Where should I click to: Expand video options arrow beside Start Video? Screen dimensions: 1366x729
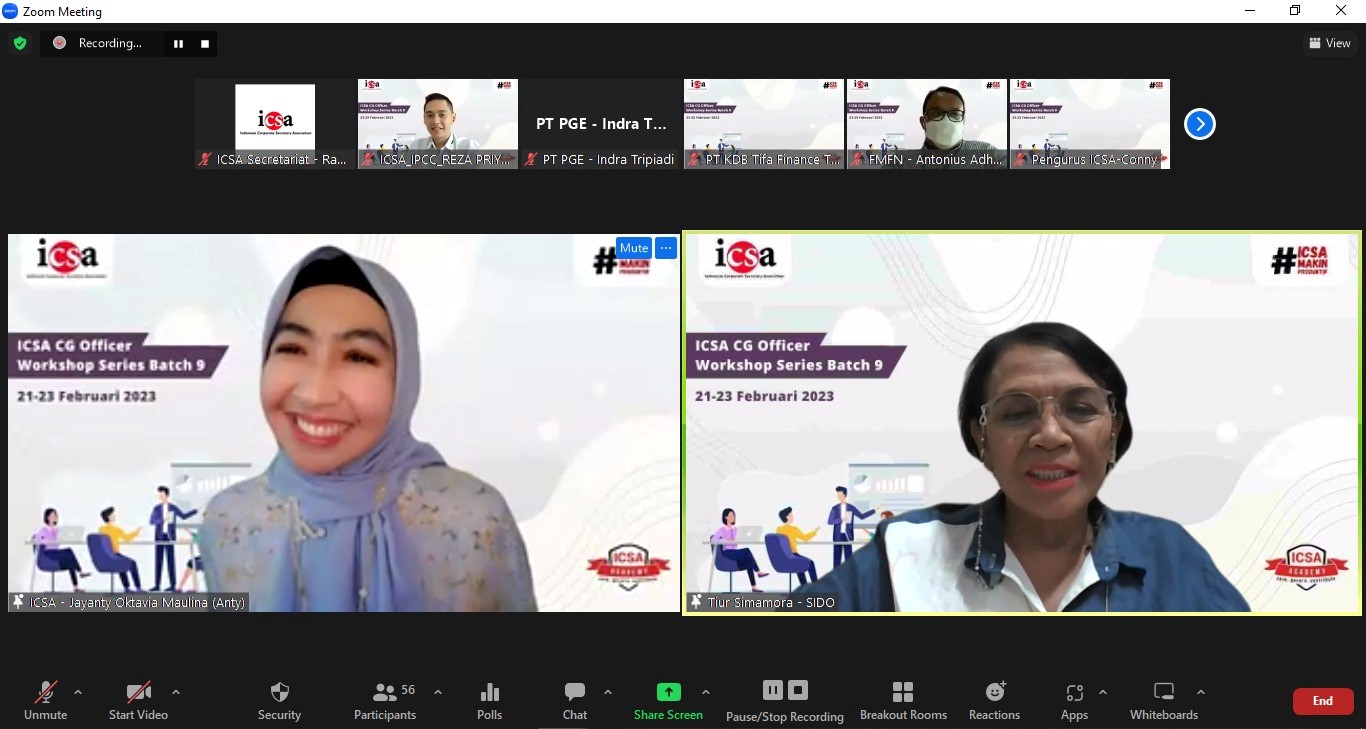point(176,692)
